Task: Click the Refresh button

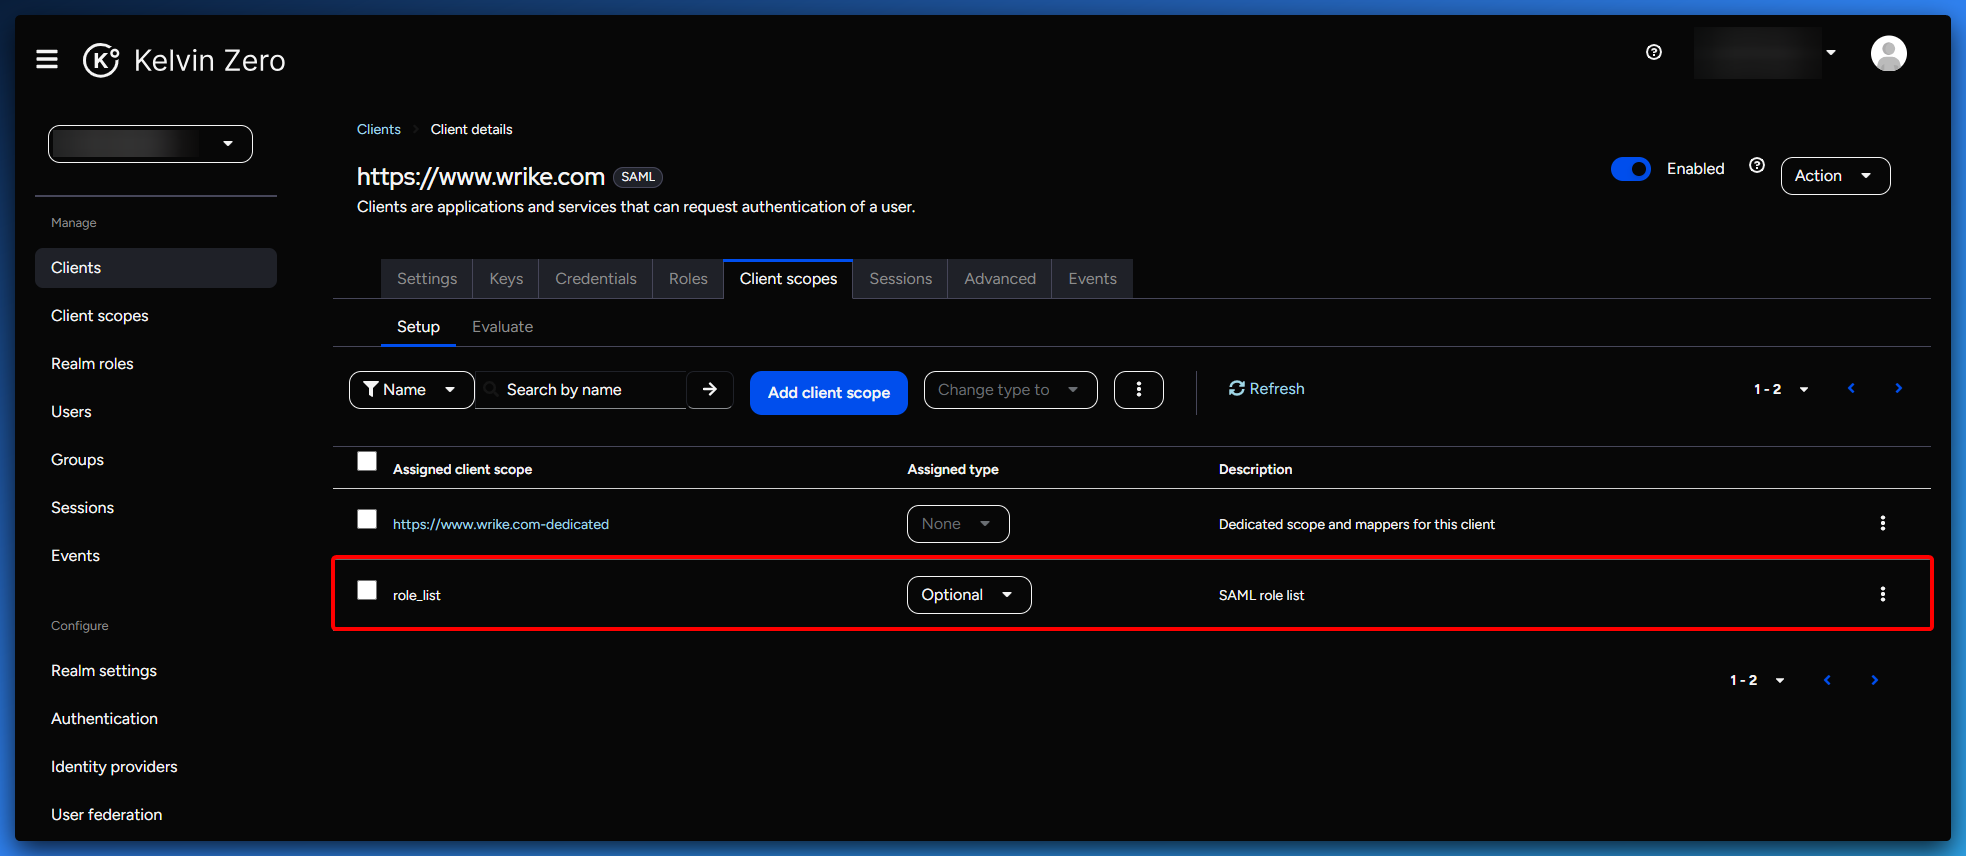Action: click(1266, 389)
